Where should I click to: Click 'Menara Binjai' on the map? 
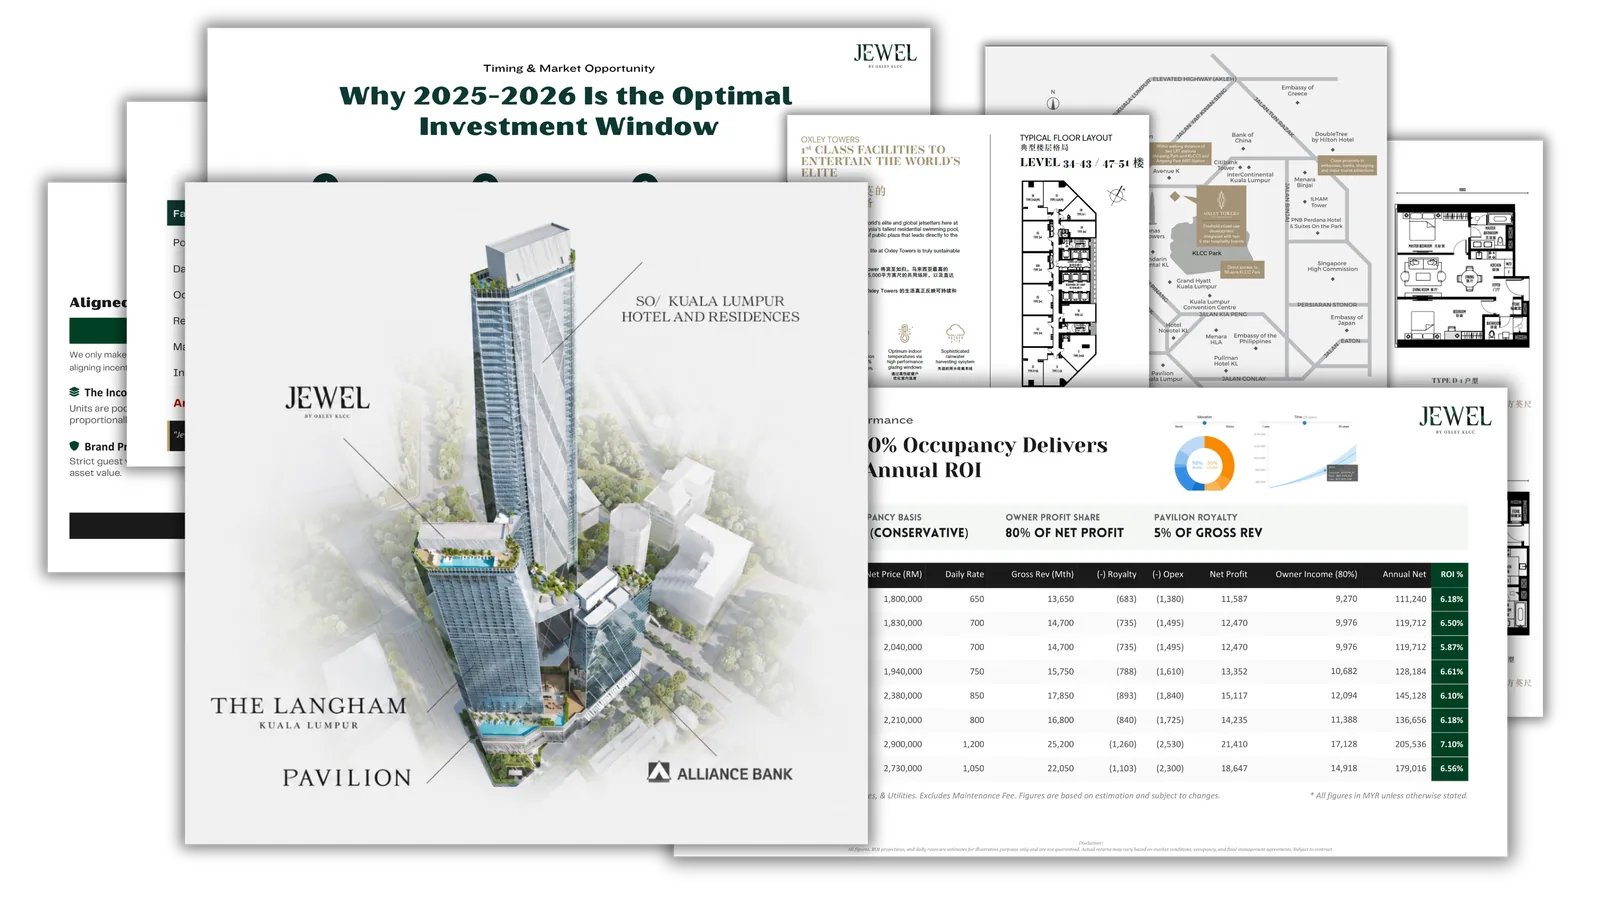tap(1305, 182)
